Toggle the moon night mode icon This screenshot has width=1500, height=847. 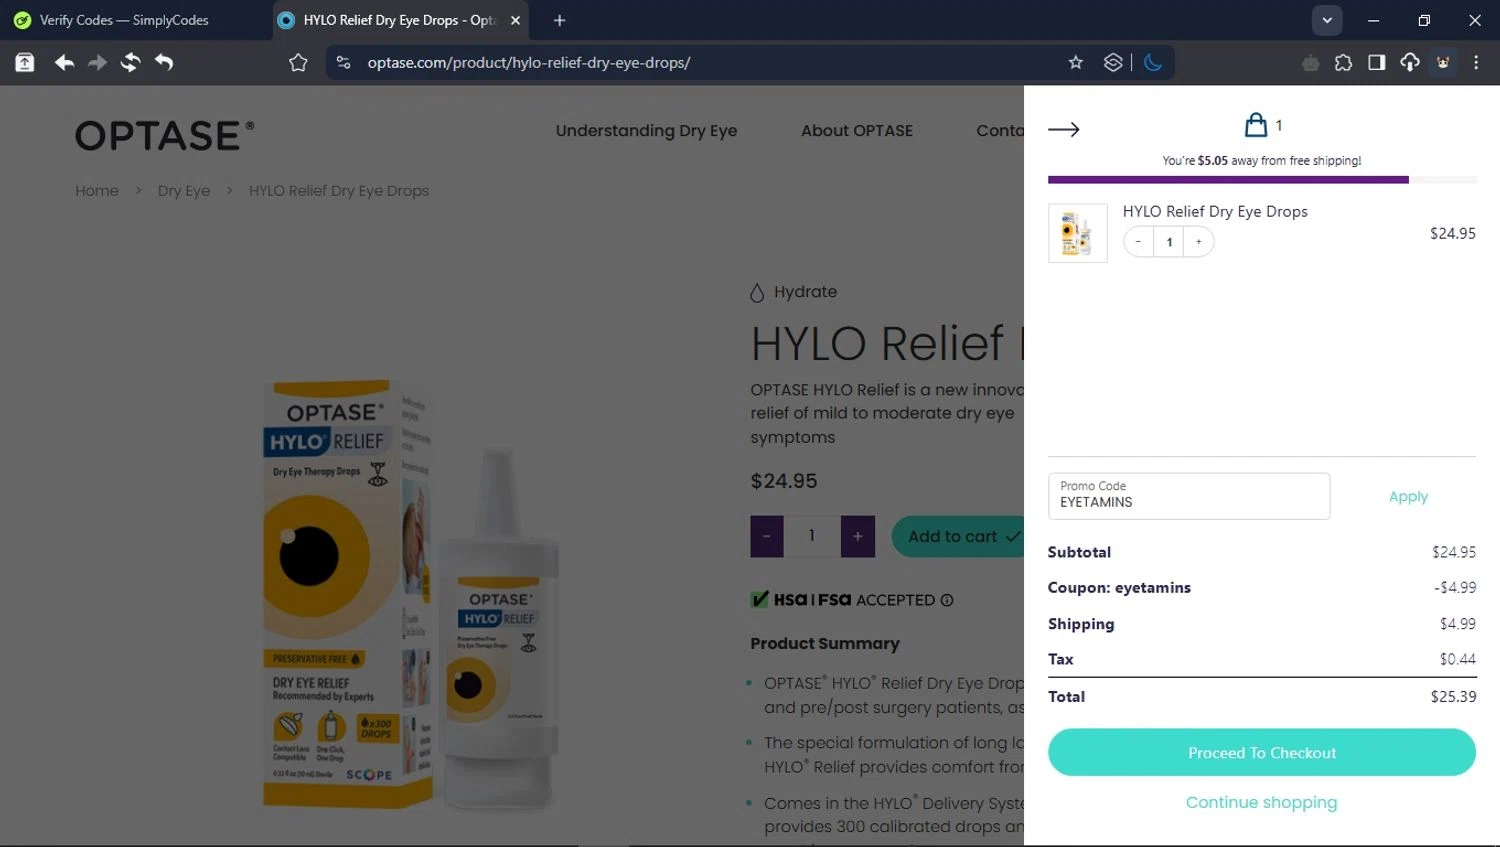pos(1153,63)
